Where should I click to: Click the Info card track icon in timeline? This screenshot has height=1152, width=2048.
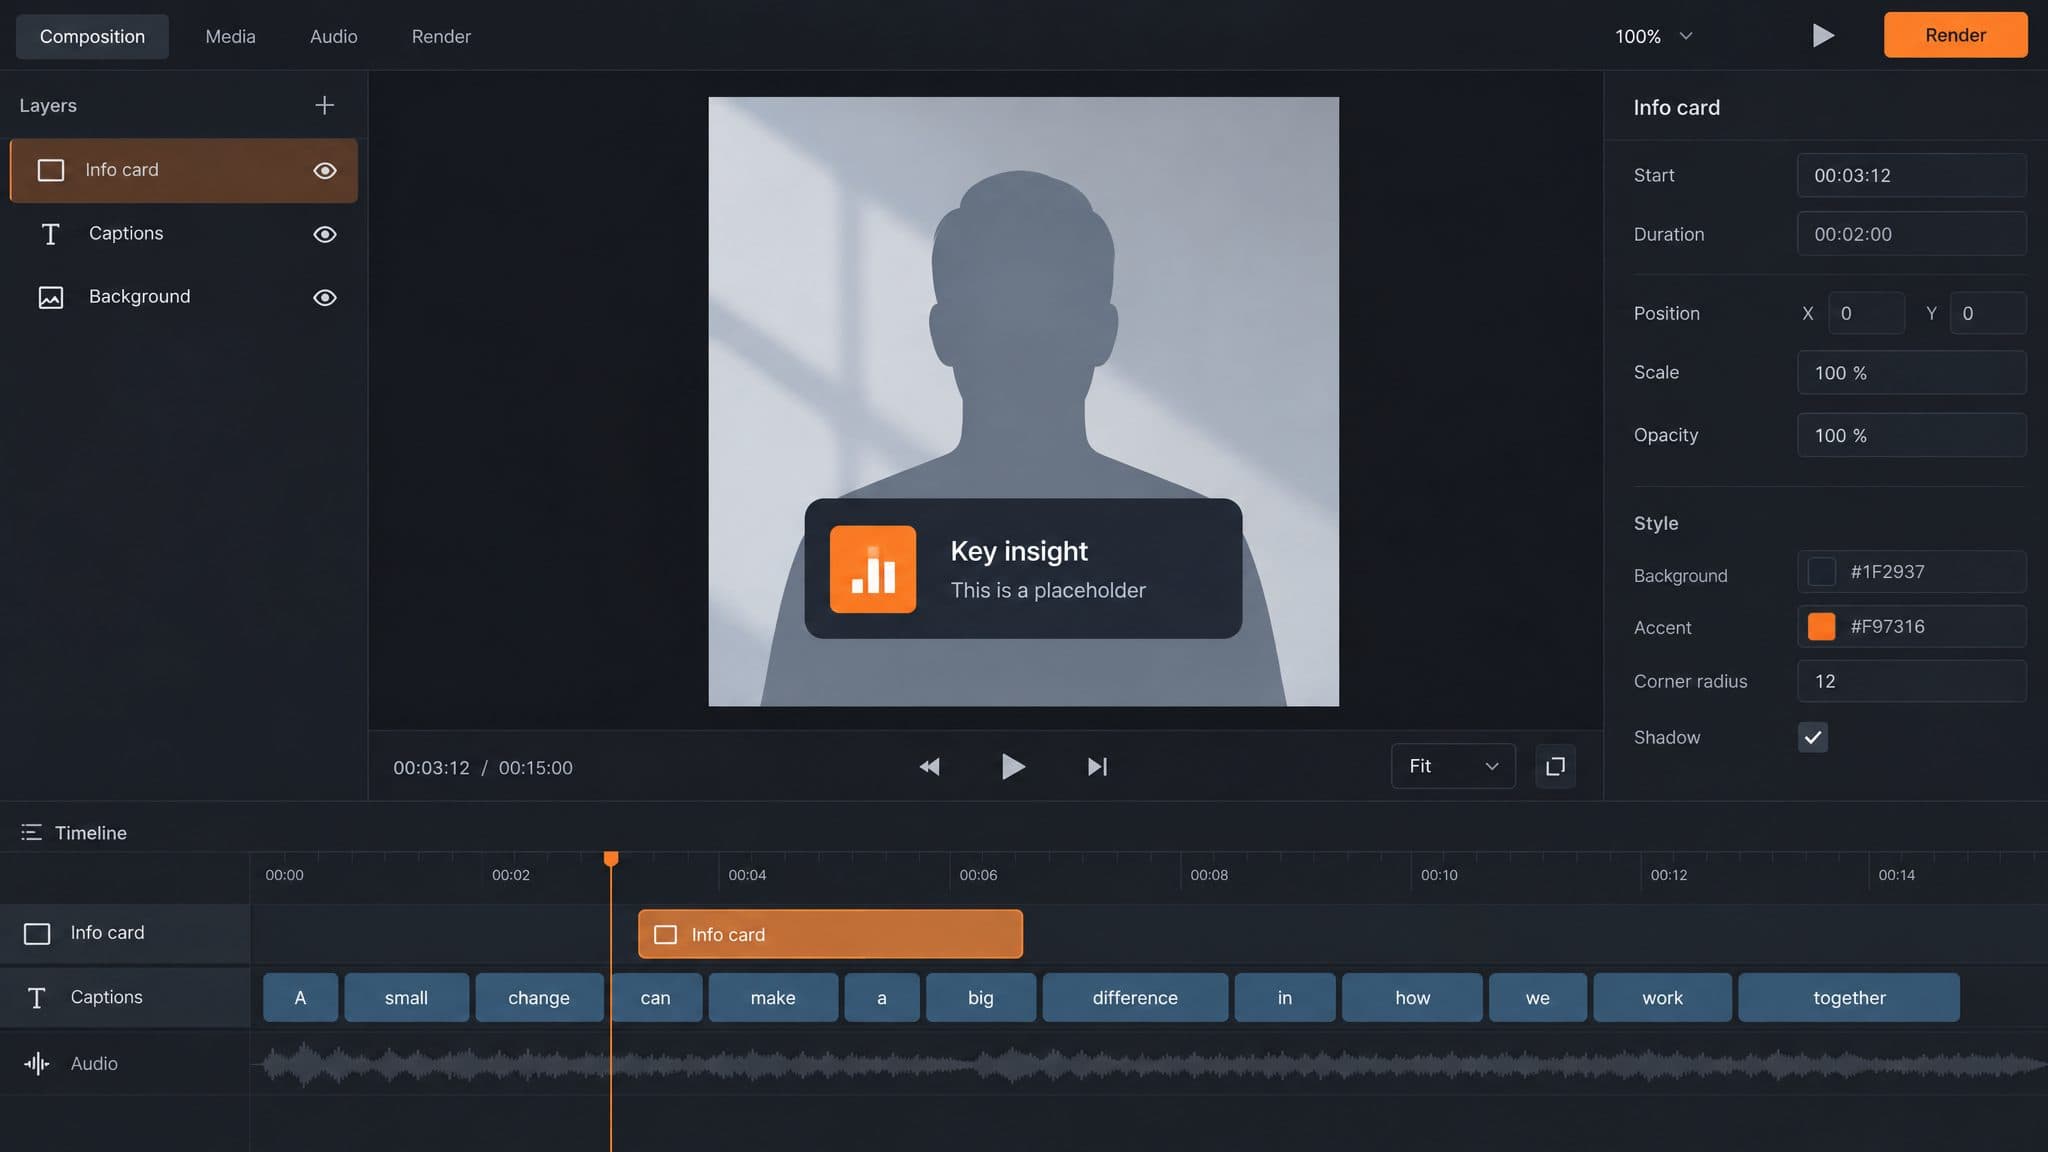click(37, 934)
